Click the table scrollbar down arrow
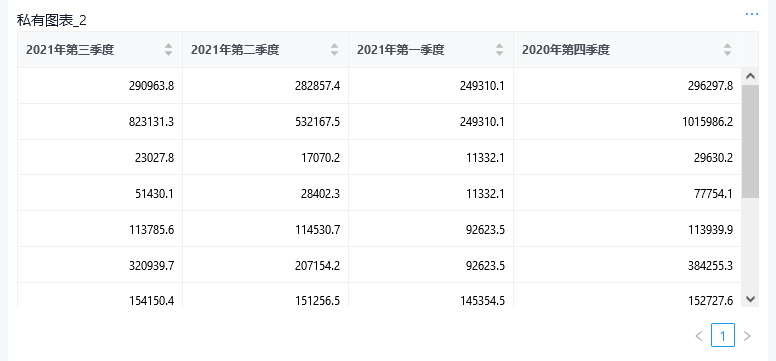Viewport: 776px width, 361px height. 750,299
